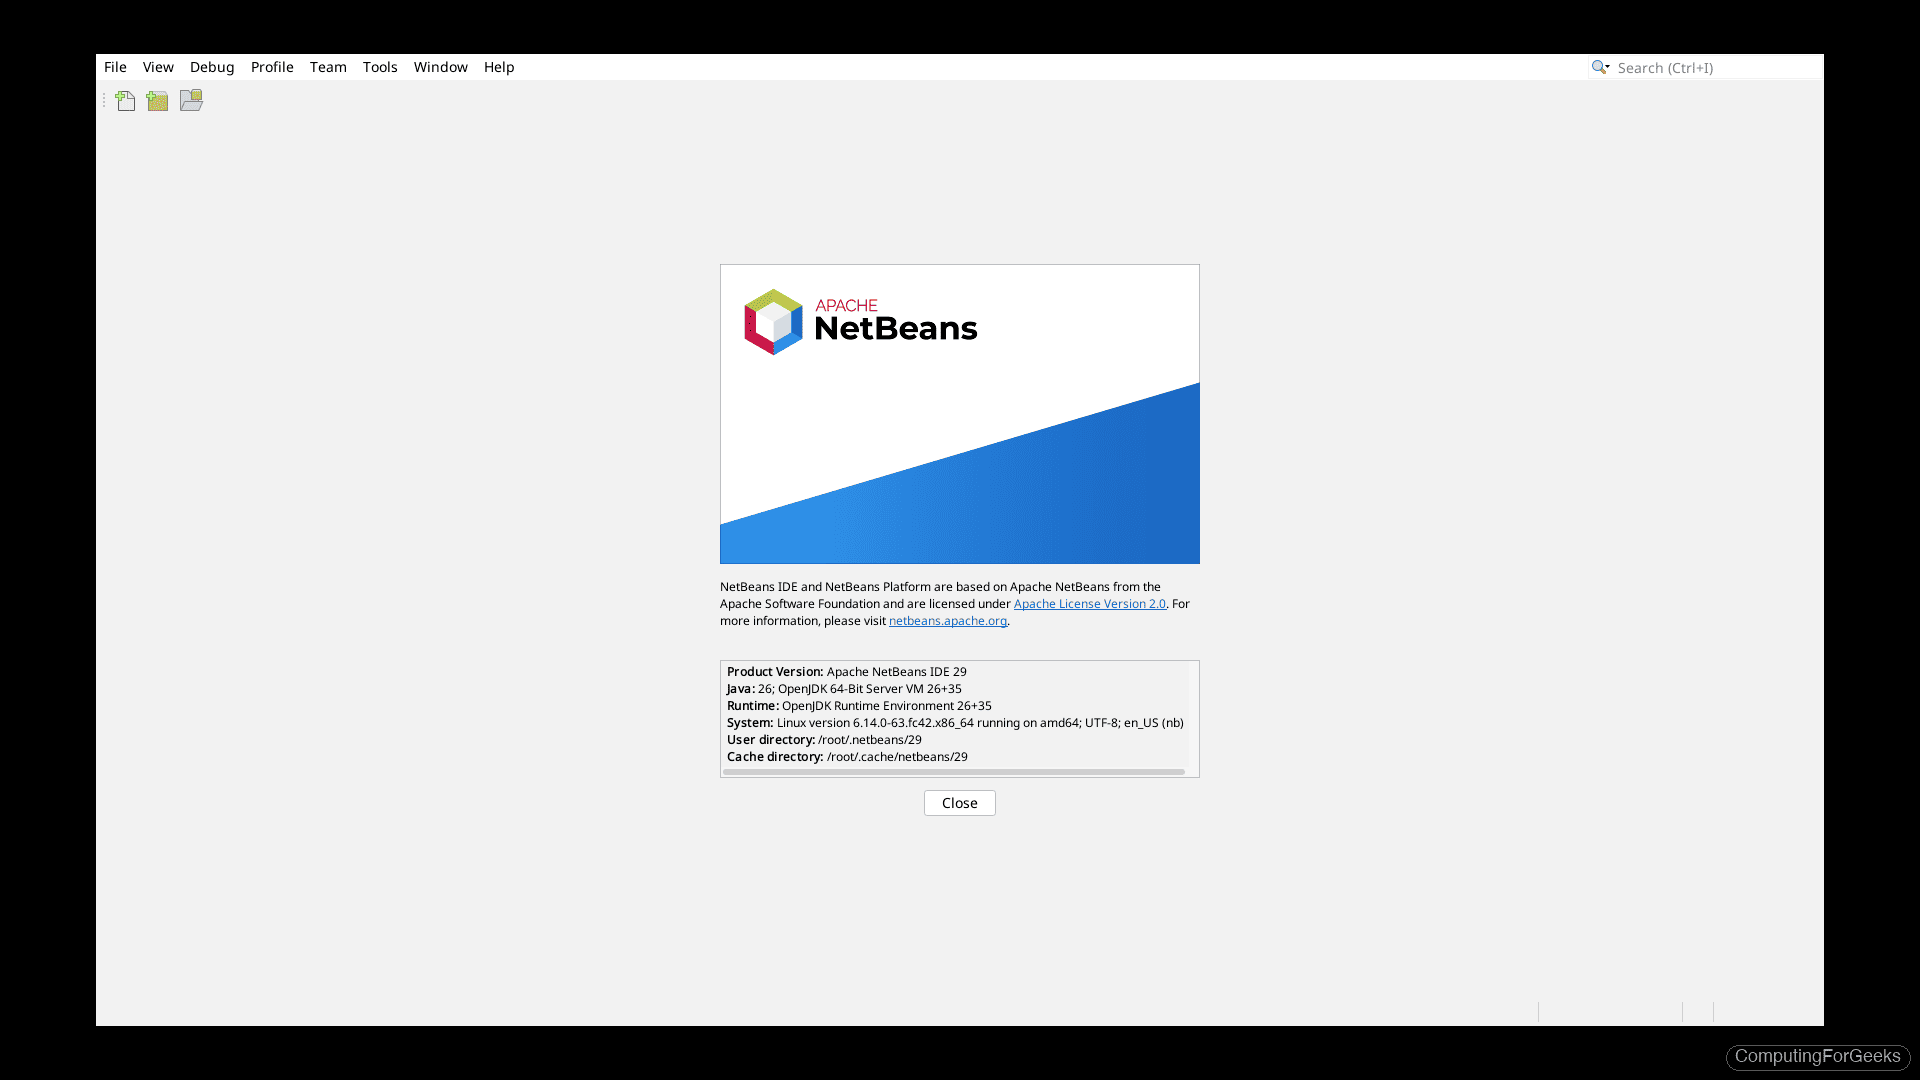Open the Apache License Version 2.0 link
This screenshot has width=1920, height=1080.
coord(1089,603)
